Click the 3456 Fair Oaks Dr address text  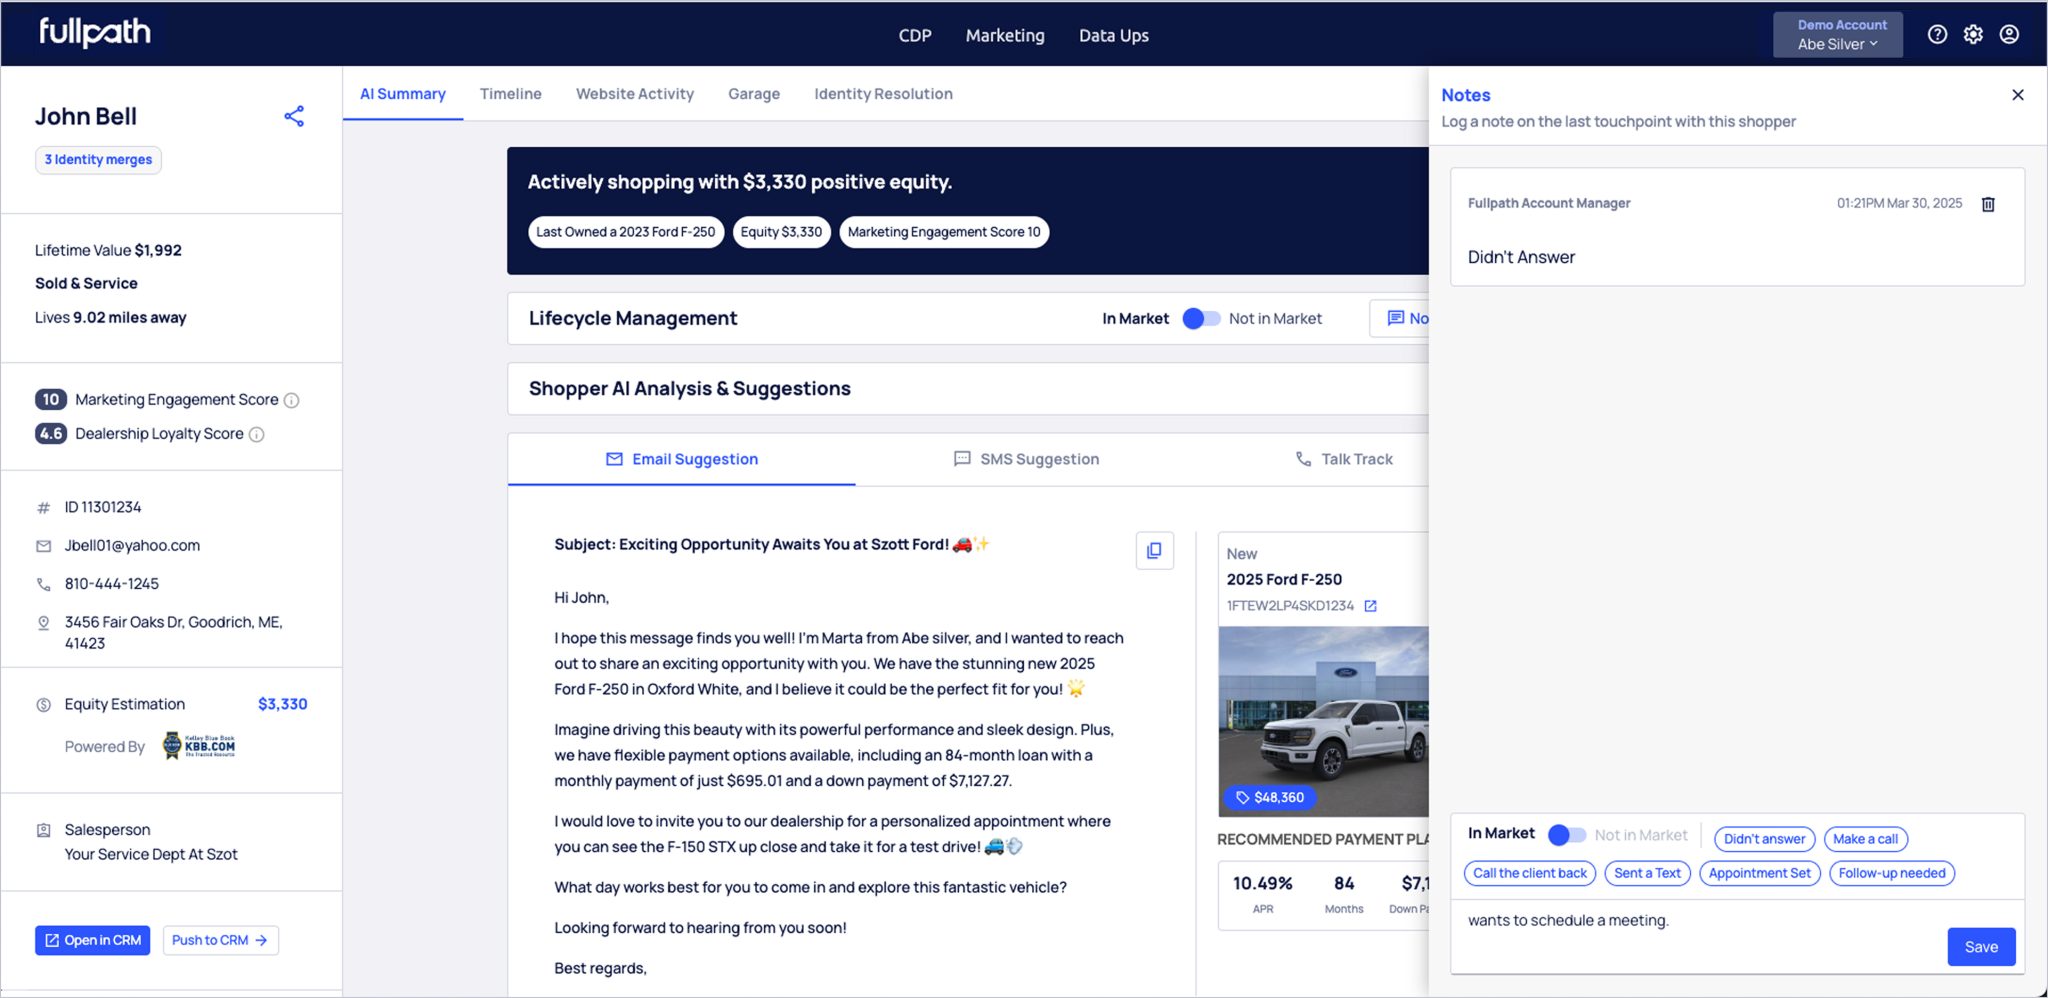174,633
